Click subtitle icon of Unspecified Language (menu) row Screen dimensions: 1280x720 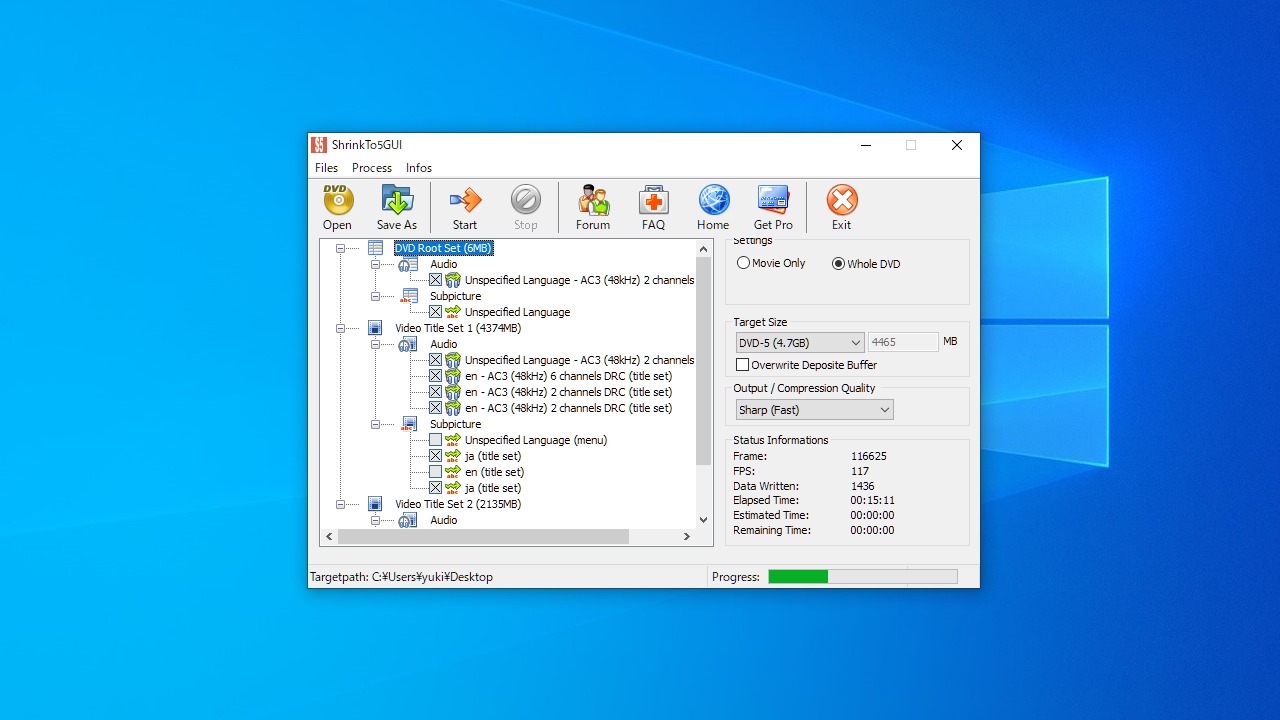(453, 440)
